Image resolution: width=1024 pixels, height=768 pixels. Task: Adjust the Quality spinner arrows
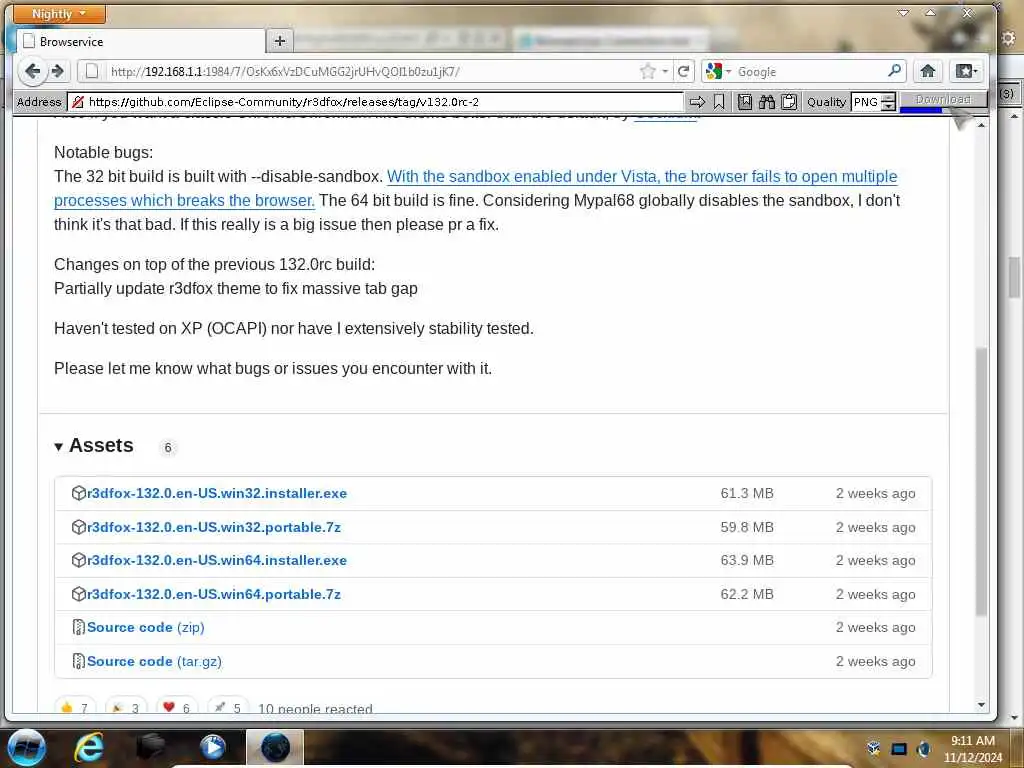(888, 102)
